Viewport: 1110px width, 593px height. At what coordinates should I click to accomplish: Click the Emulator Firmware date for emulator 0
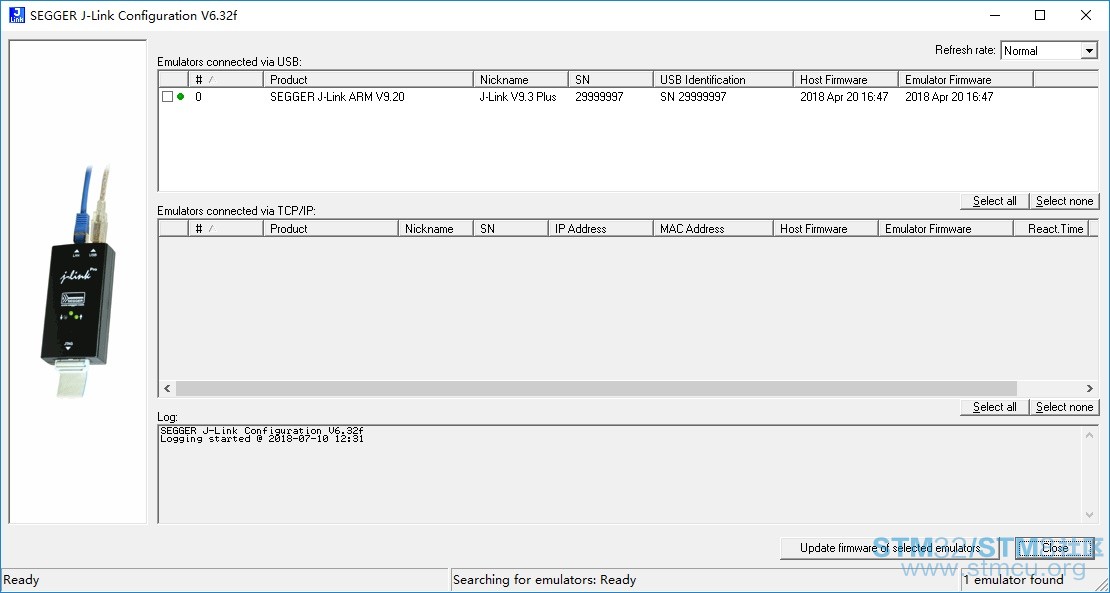pos(949,97)
